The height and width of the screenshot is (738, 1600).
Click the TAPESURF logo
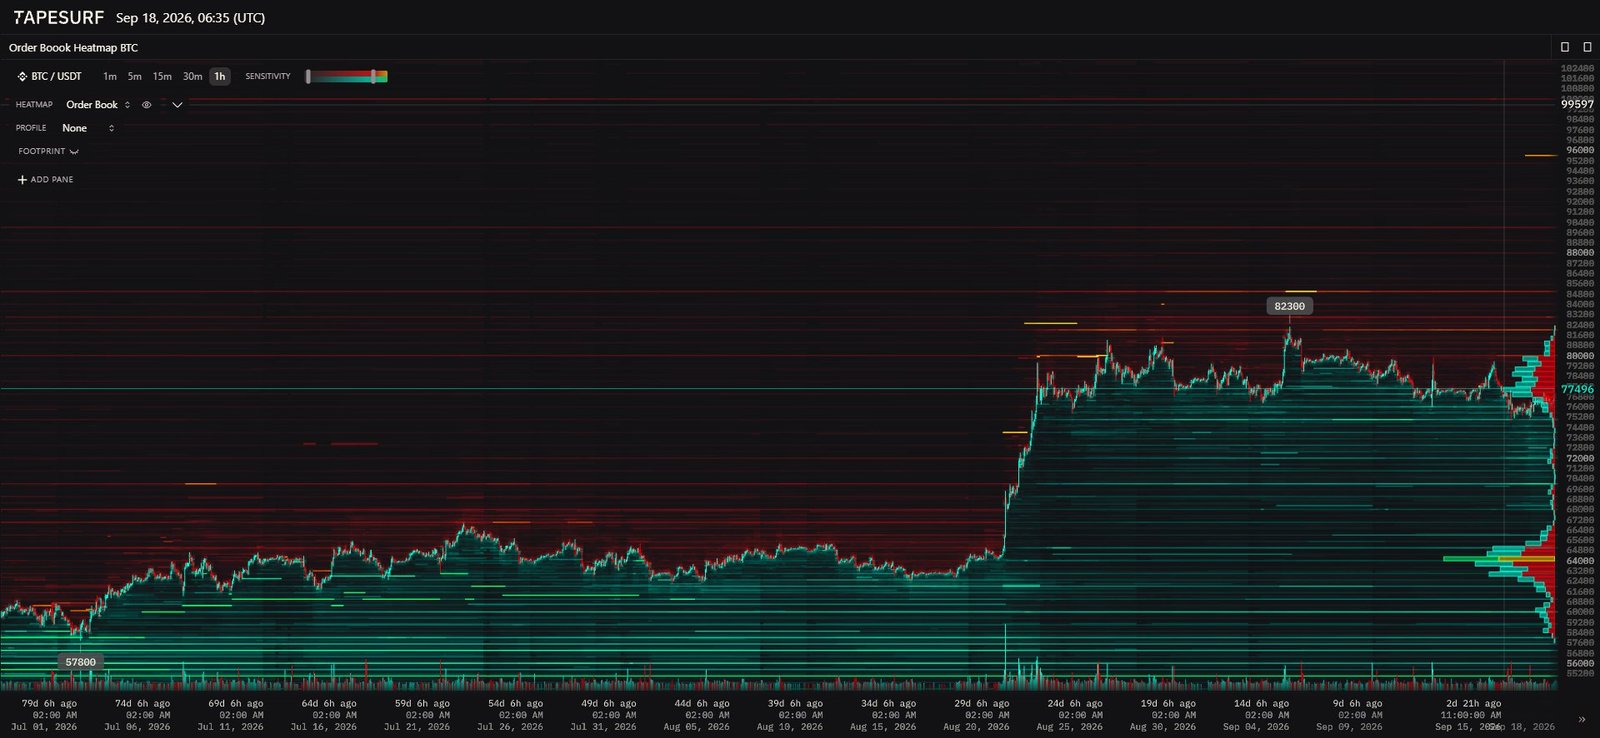pyautogui.click(x=58, y=18)
